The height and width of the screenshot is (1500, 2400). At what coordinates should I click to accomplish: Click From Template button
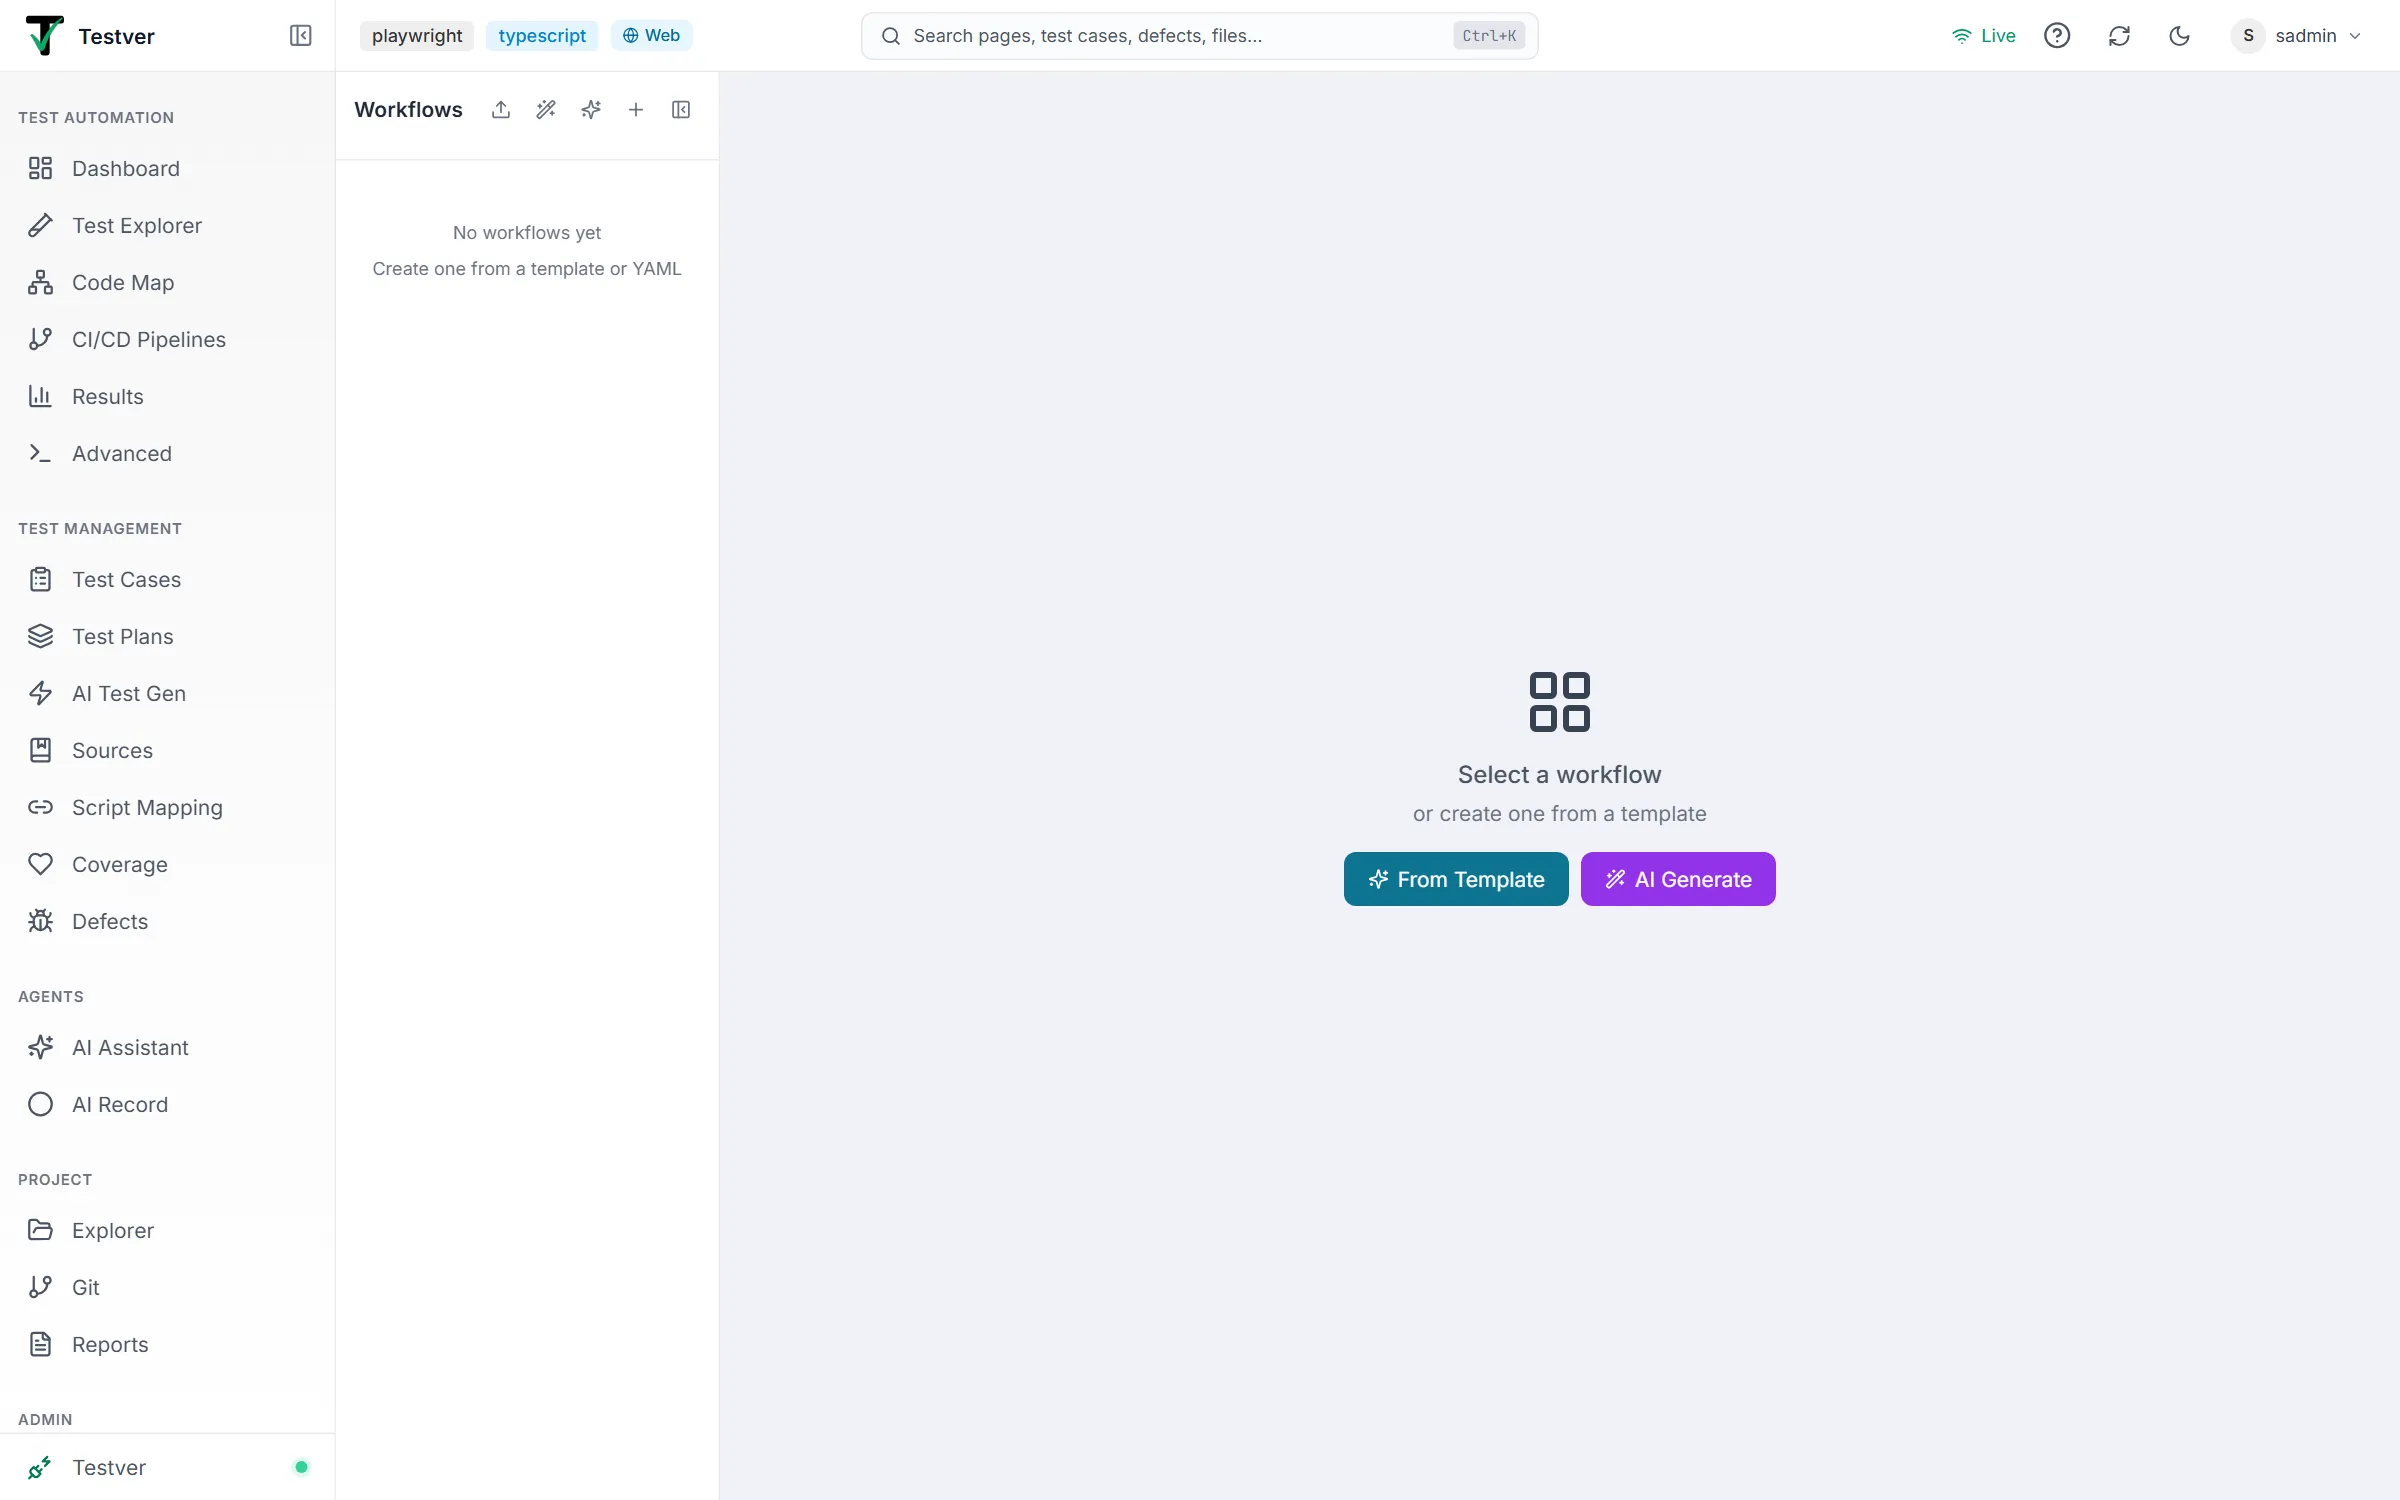[x=1456, y=879]
